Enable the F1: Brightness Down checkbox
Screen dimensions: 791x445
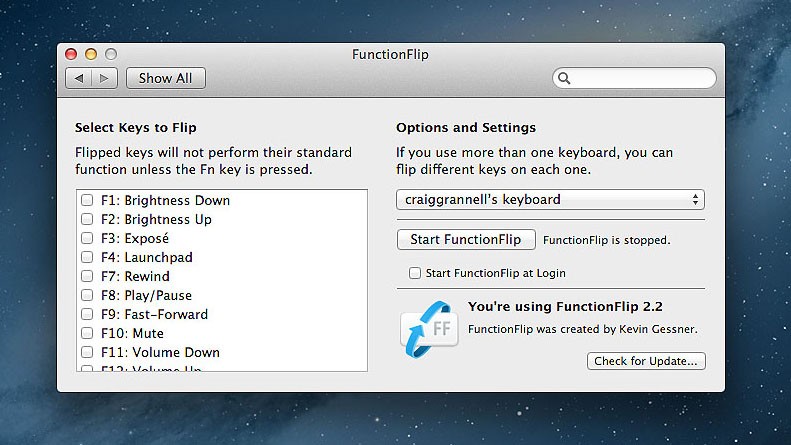[x=88, y=200]
